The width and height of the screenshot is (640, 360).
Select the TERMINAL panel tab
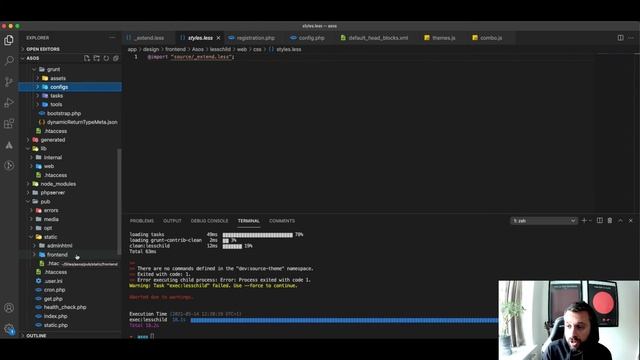coord(249,221)
